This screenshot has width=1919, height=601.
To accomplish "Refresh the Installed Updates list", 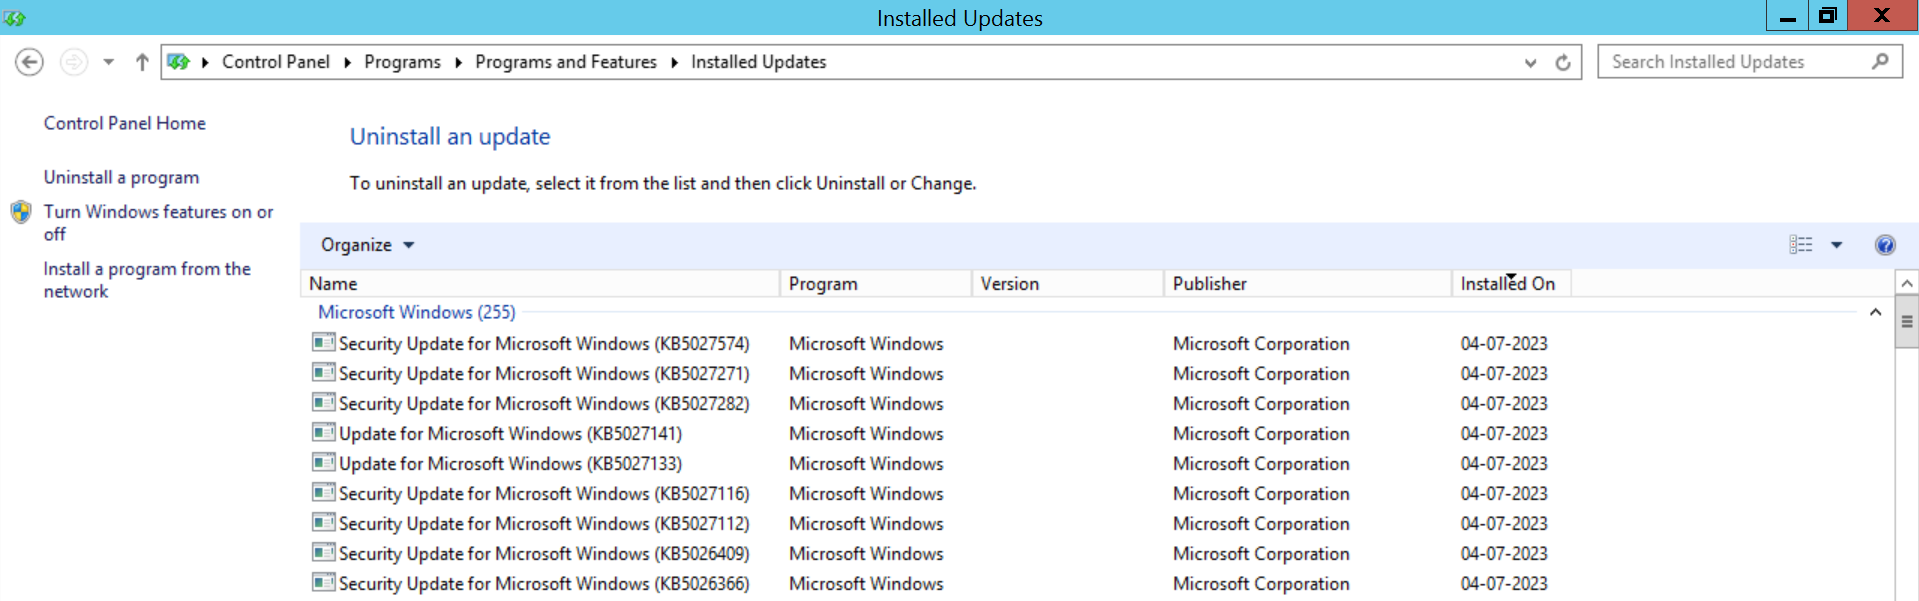I will point(1562,62).
